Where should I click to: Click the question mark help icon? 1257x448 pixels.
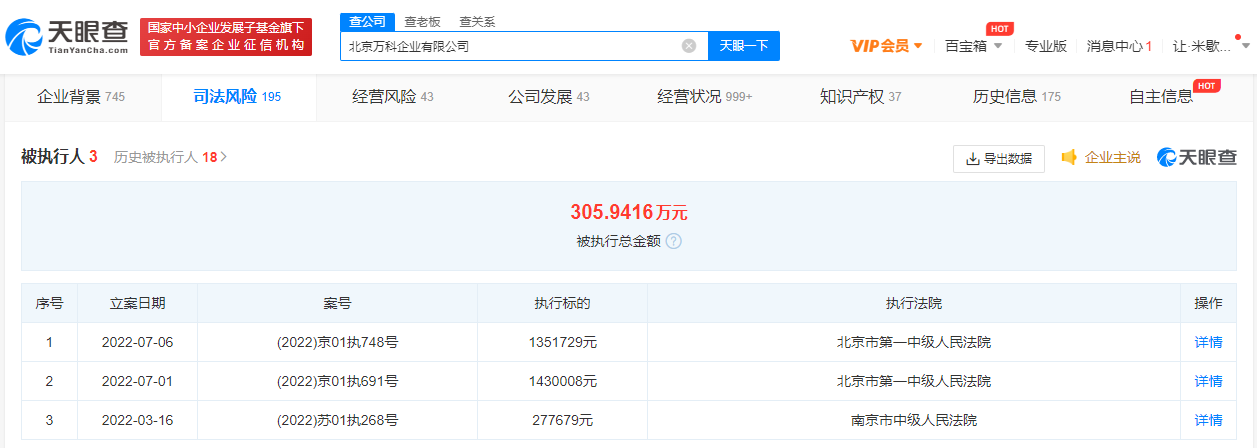(674, 241)
